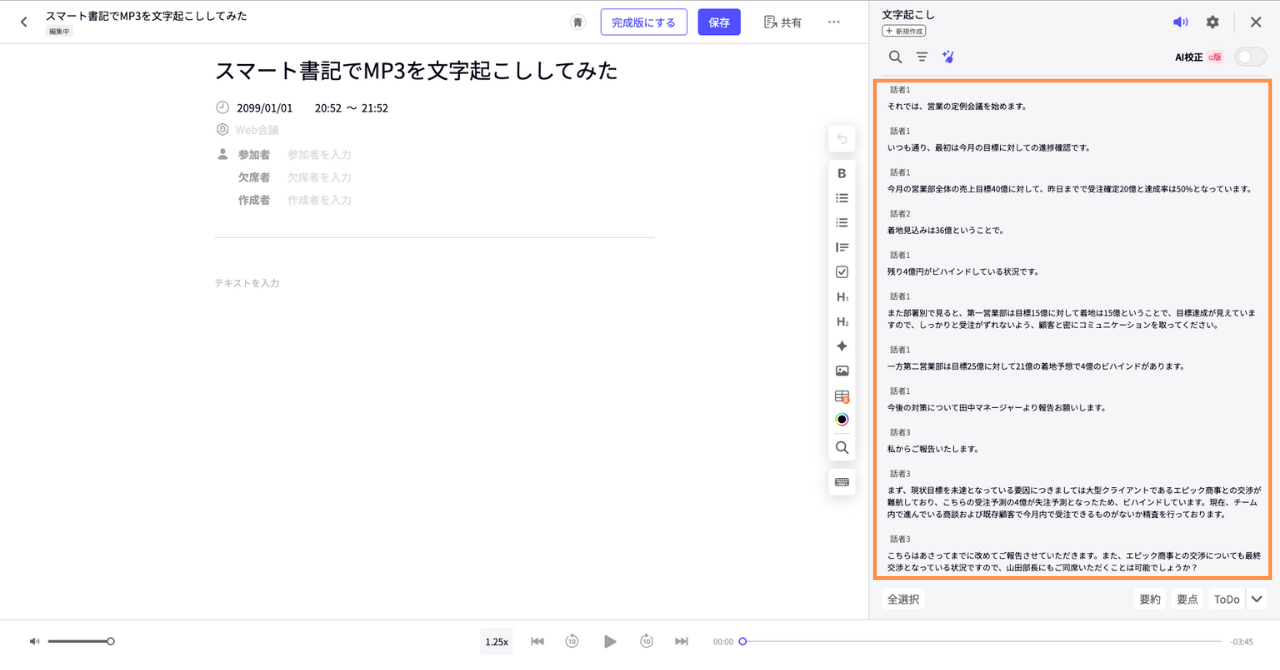Viewport: 1280px width, 670px height.
Task: Open transcription settings gear
Action: tap(1212, 22)
